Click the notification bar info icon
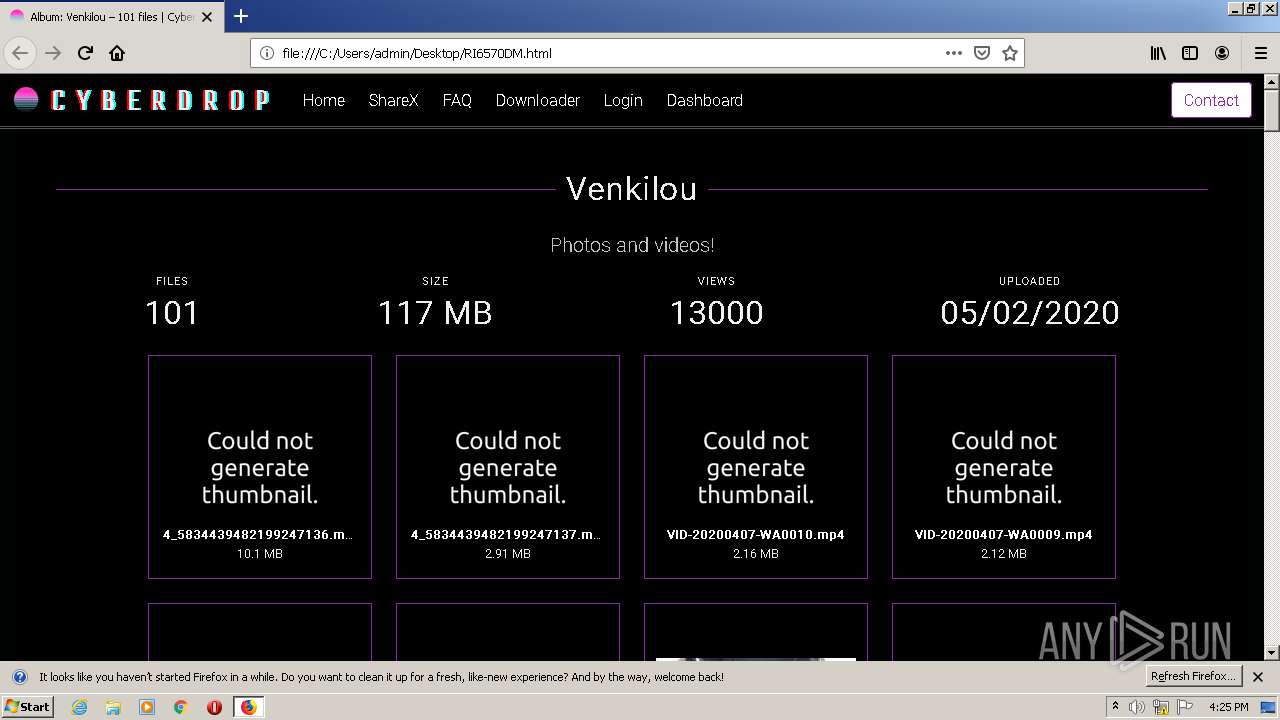 (19, 677)
